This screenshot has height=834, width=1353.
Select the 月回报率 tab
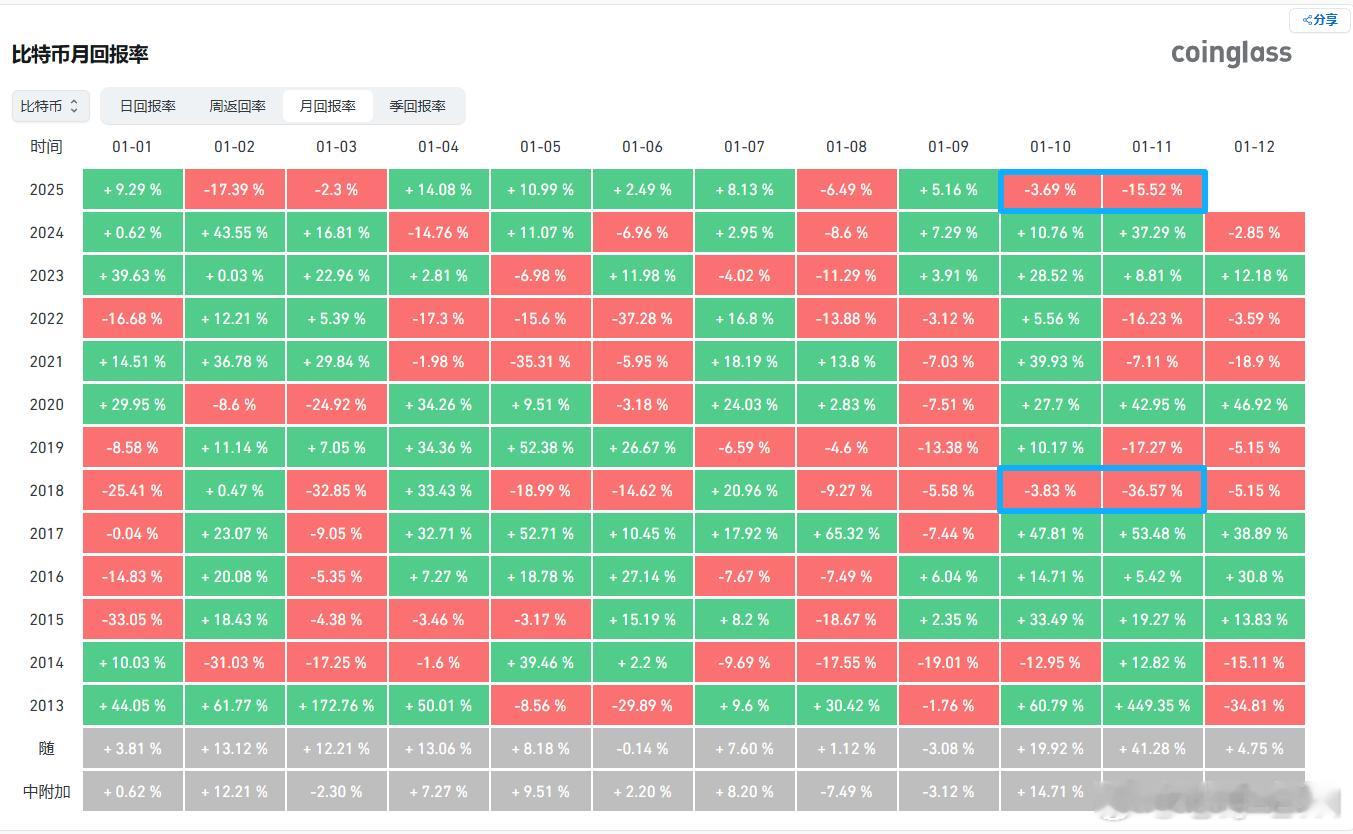click(x=327, y=106)
